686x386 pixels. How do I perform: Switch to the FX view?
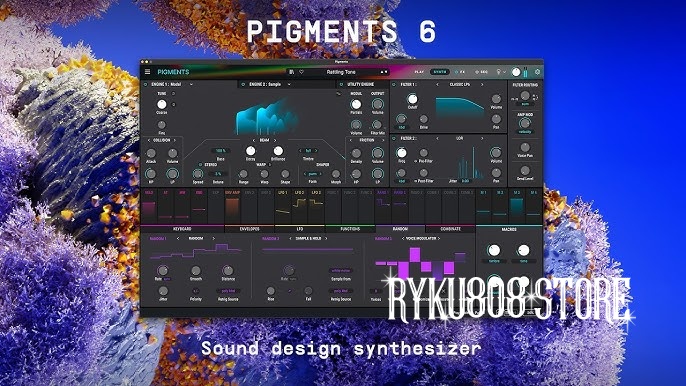click(x=460, y=72)
